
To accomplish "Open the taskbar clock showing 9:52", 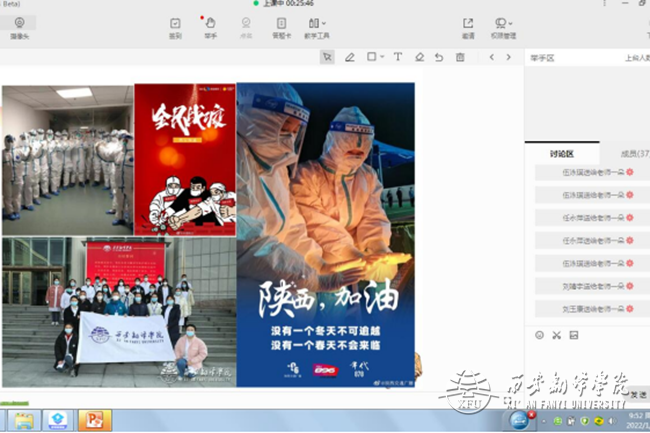I will [637, 421].
